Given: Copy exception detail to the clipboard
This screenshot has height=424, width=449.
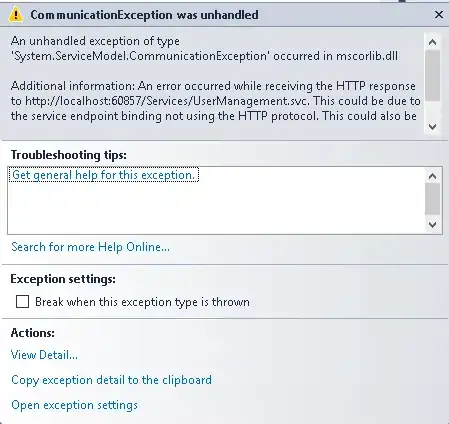Looking at the screenshot, I should 111,380.
